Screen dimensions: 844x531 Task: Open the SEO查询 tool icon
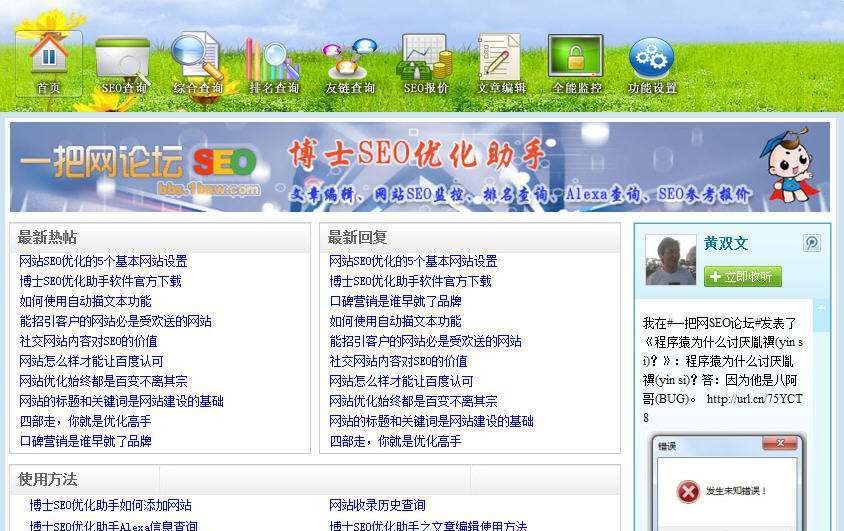[x=123, y=66]
